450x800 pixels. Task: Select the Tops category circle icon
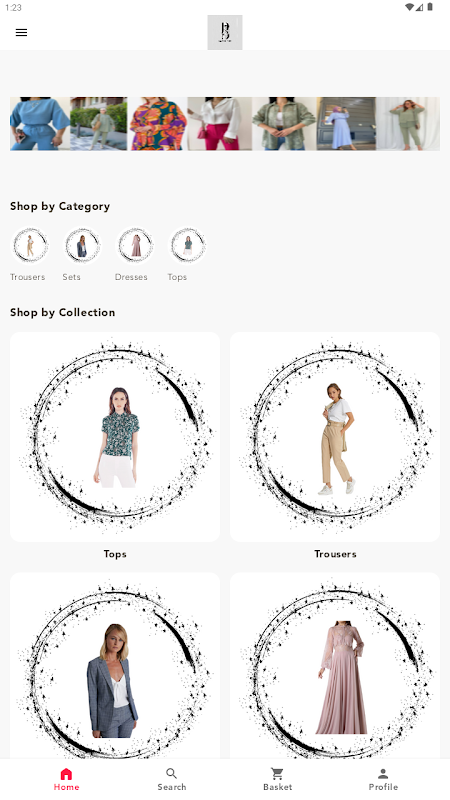click(187, 245)
